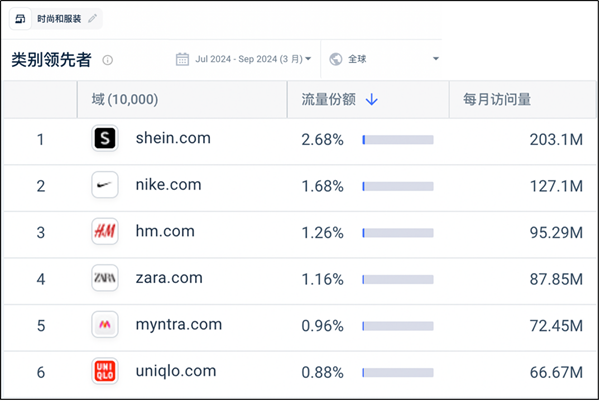Expand the 全球 region dropdown arrow
600x401 pixels.
[x=435, y=59]
